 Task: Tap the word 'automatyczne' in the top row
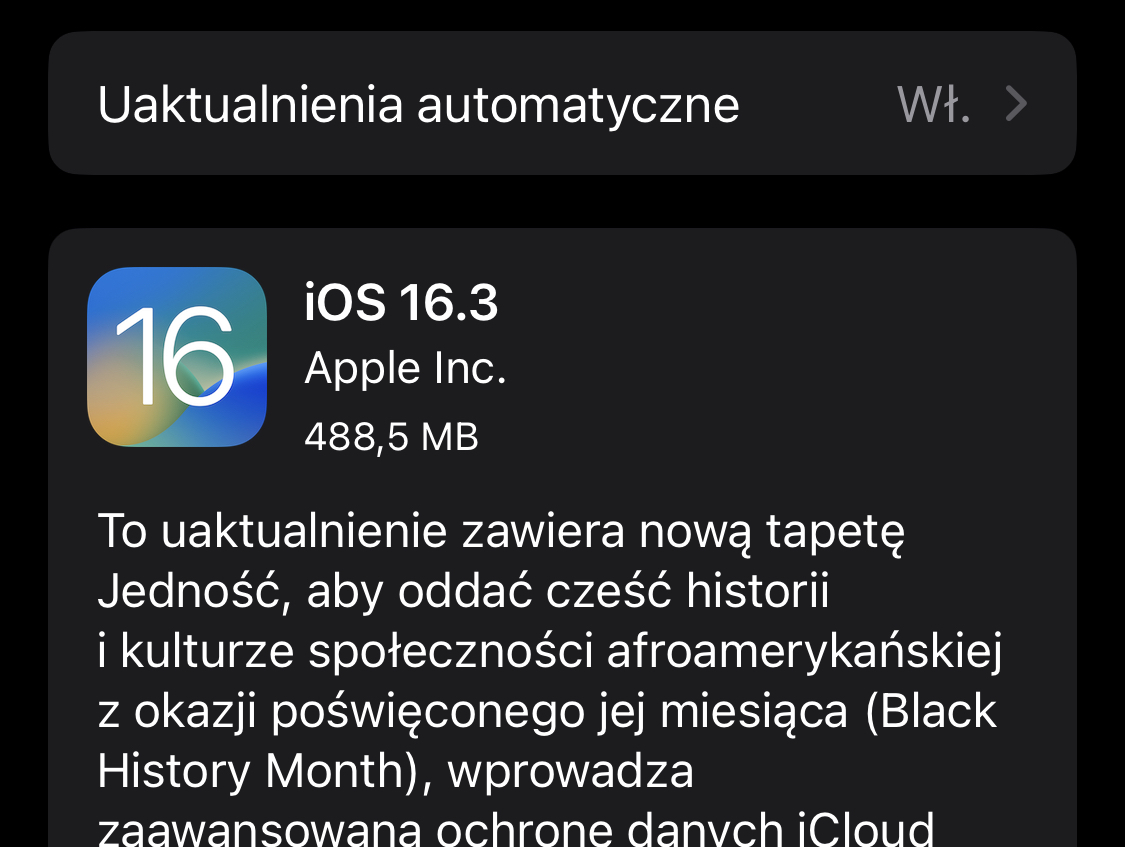point(578,106)
